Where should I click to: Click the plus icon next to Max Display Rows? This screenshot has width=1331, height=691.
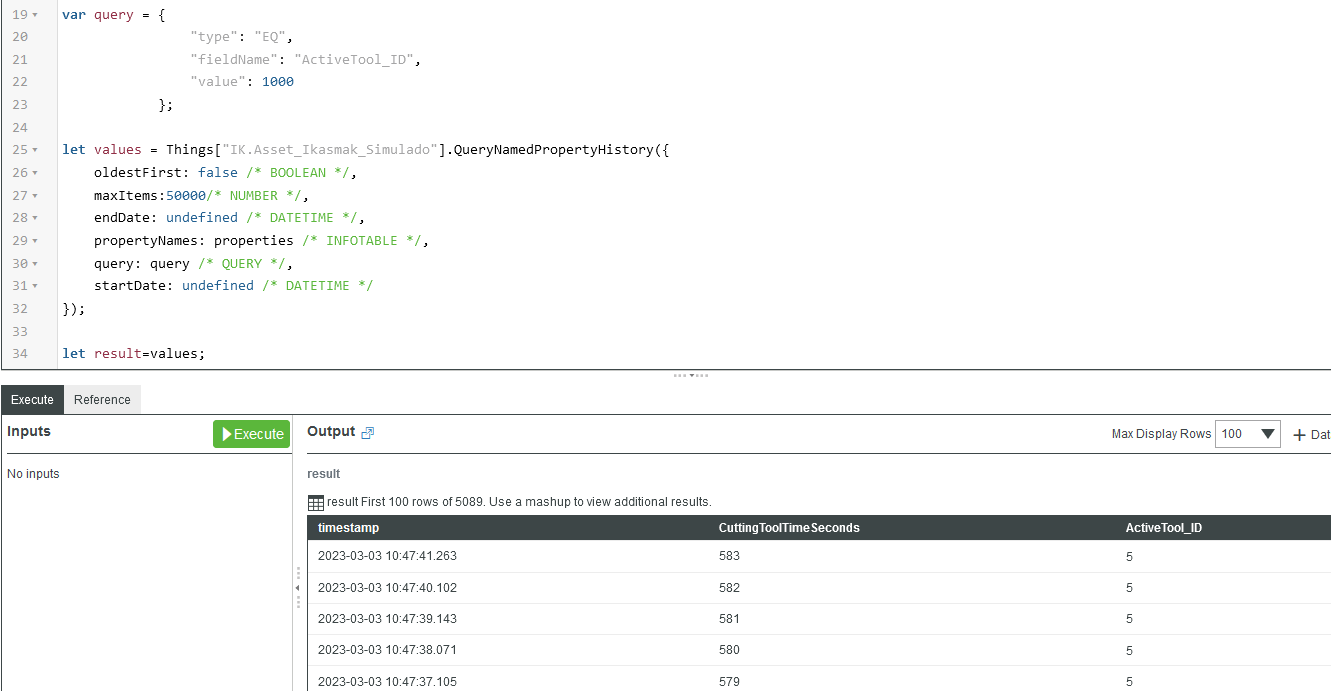[x=1299, y=435]
